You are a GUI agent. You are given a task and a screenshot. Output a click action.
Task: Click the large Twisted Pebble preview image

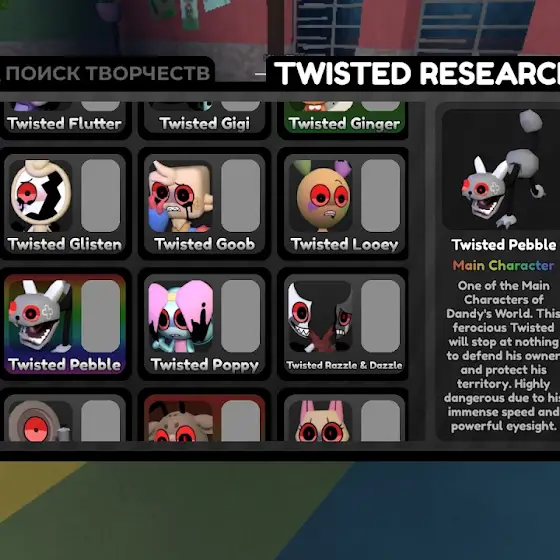point(501,170)
